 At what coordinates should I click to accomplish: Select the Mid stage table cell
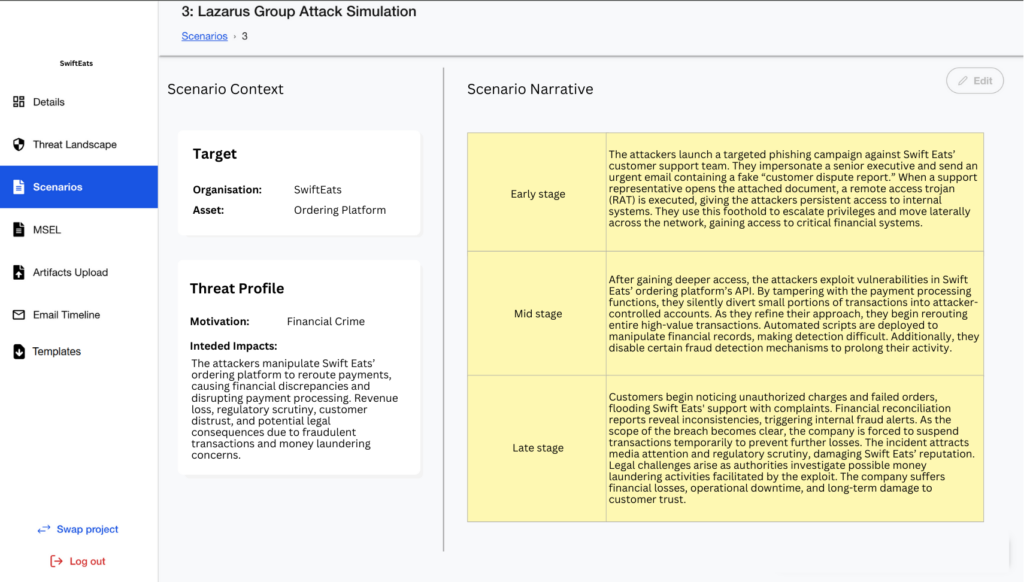point(537,314)
